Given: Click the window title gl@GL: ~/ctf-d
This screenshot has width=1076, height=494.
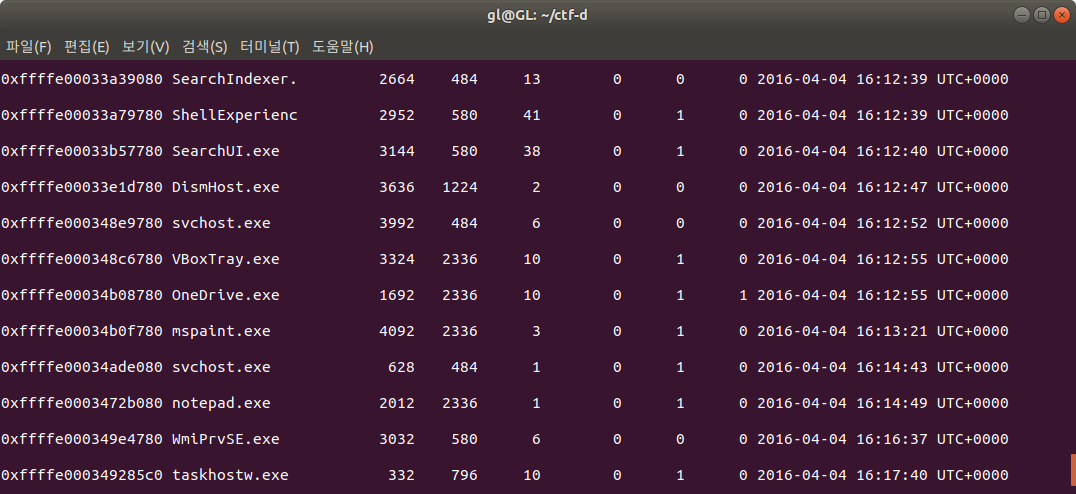Looking at the screenshot, I should click(x=537, y=14).
